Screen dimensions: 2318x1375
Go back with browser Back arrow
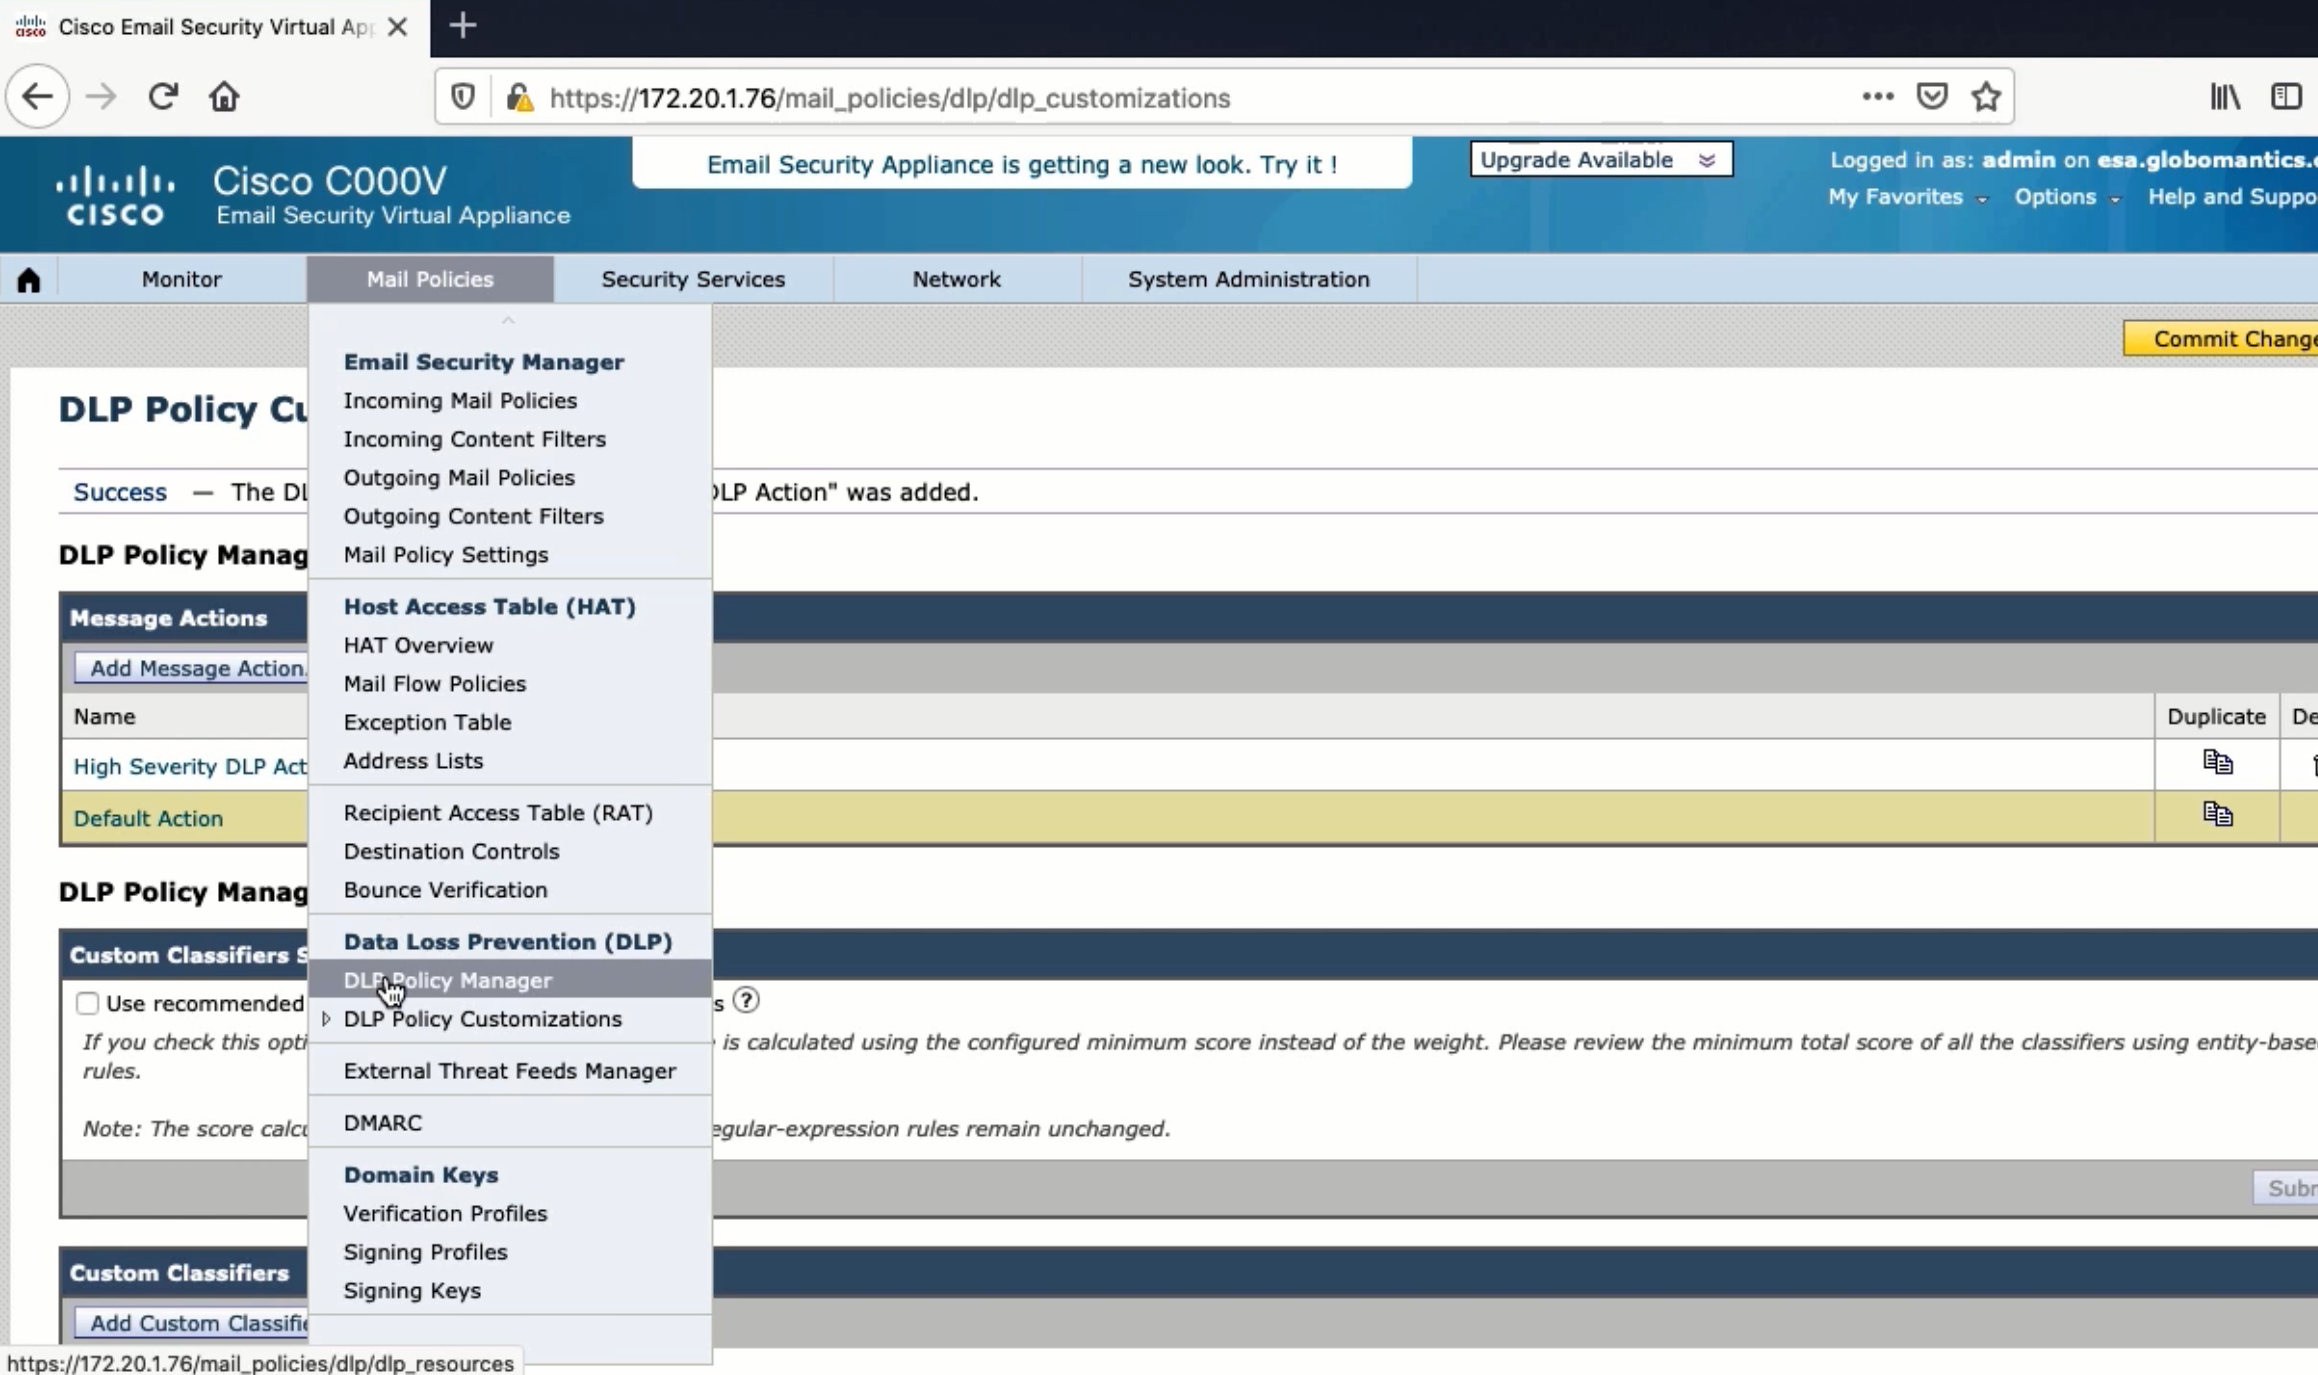(37, 97)
